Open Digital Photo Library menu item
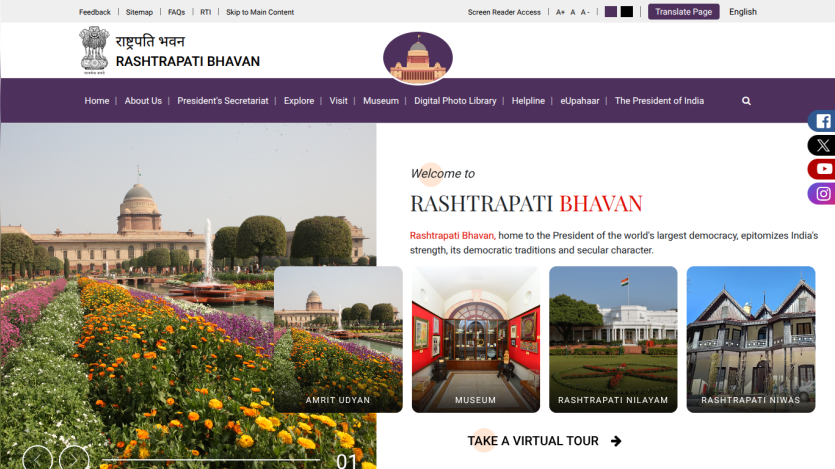This screenshot has height=469, width=835. click(455, 101)
